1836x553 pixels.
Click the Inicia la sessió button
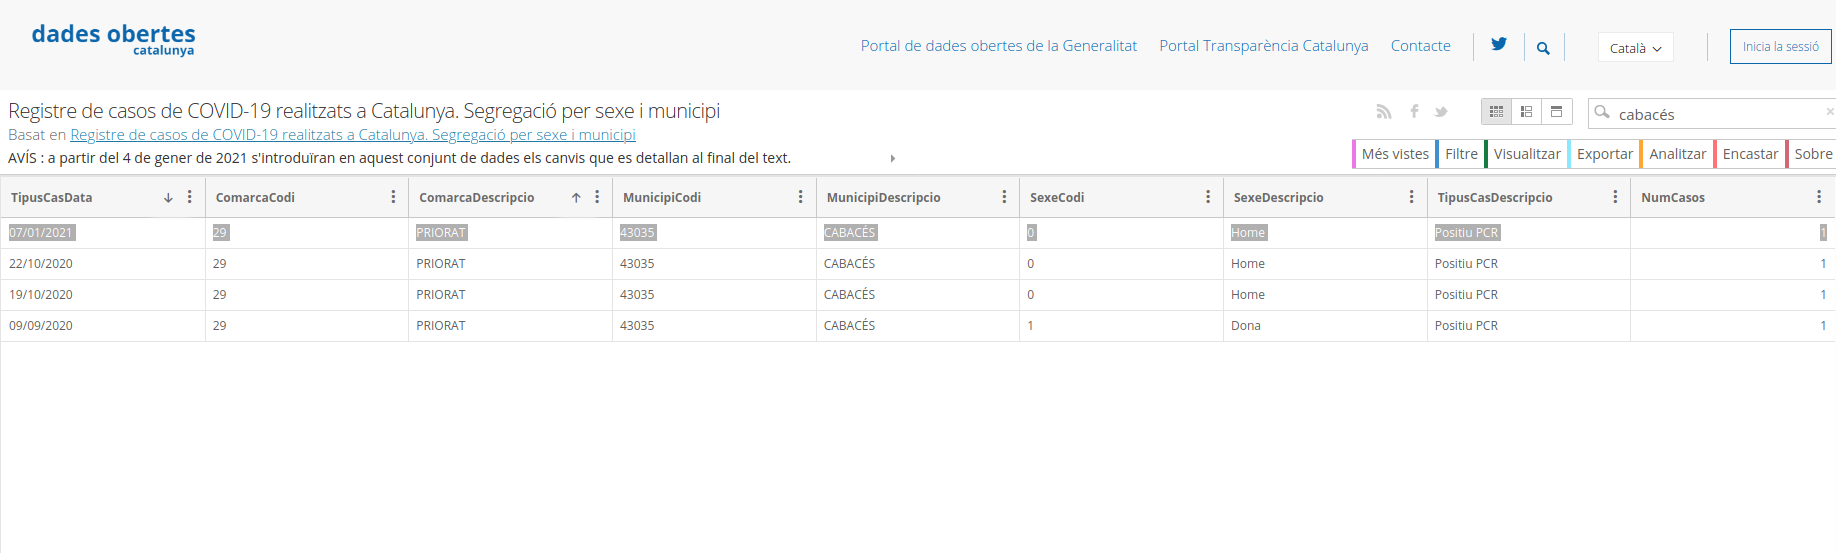1780,47
